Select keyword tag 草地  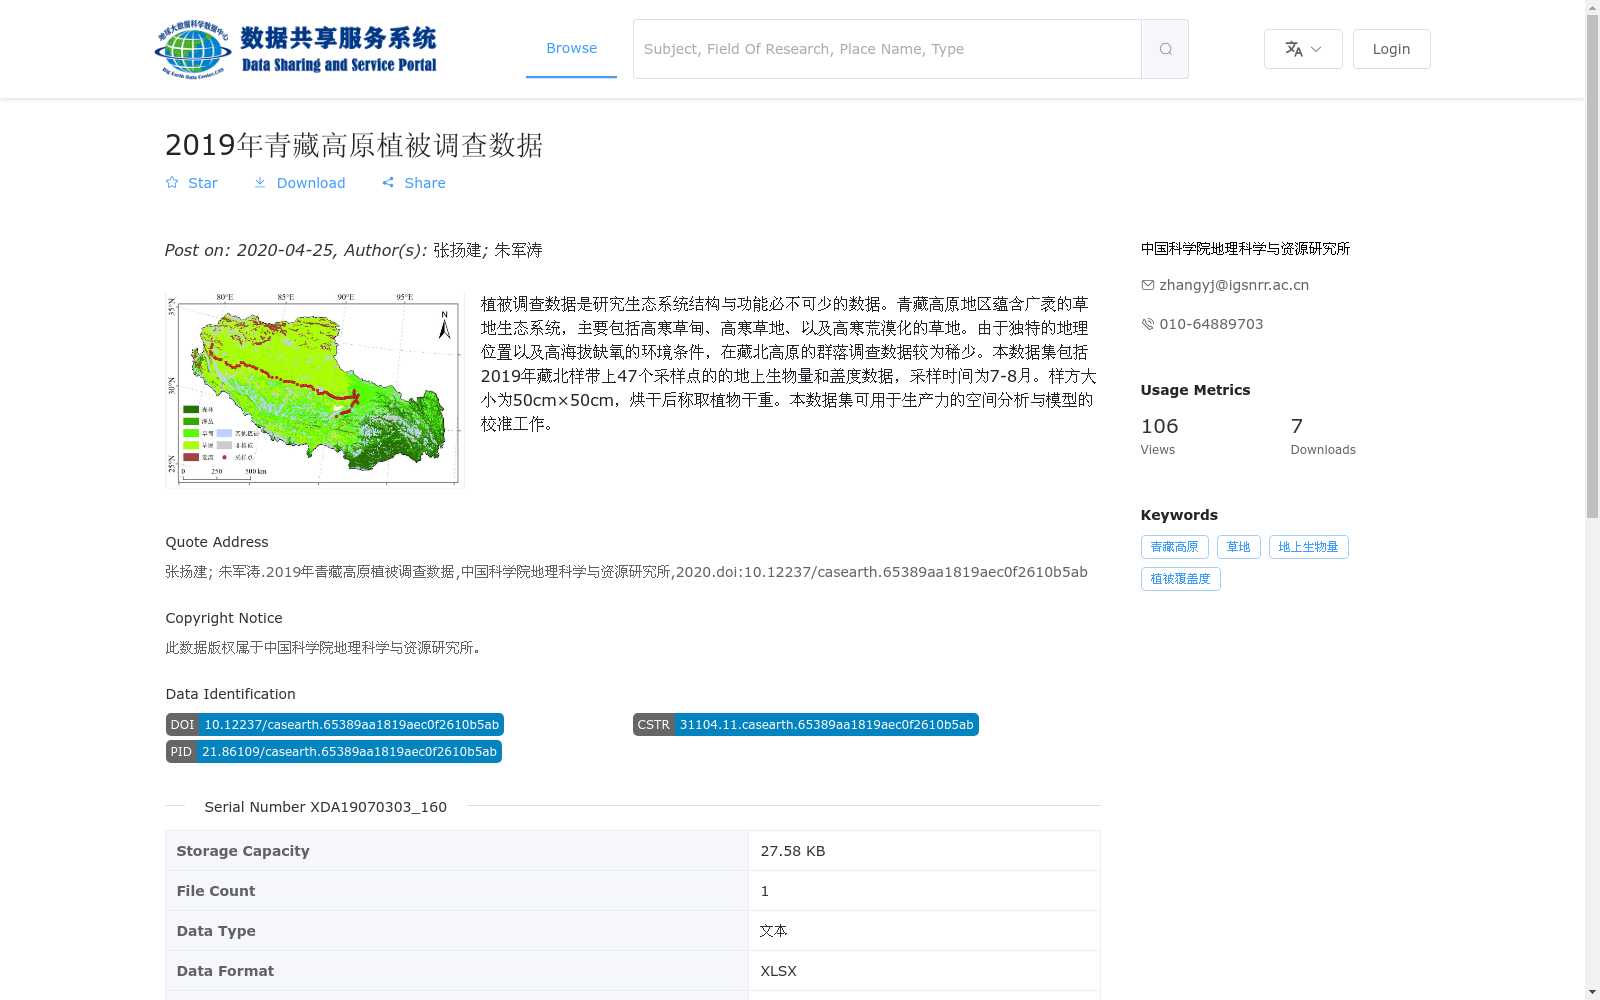[1238, 547]
